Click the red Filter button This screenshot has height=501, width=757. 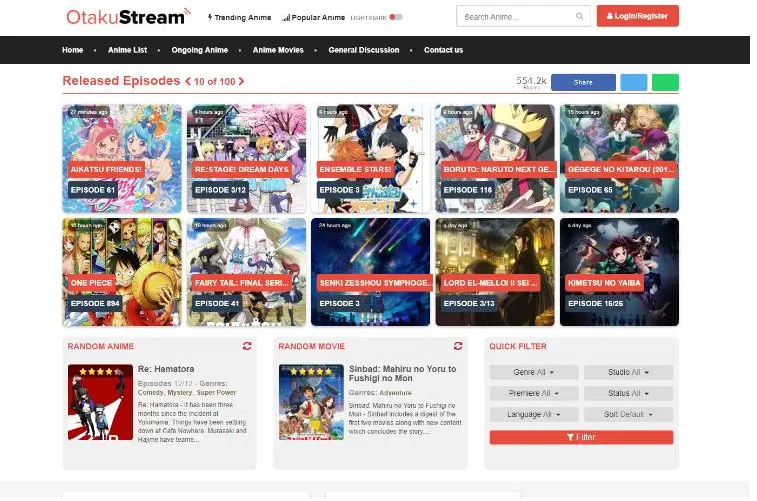[x=581, y=437]
